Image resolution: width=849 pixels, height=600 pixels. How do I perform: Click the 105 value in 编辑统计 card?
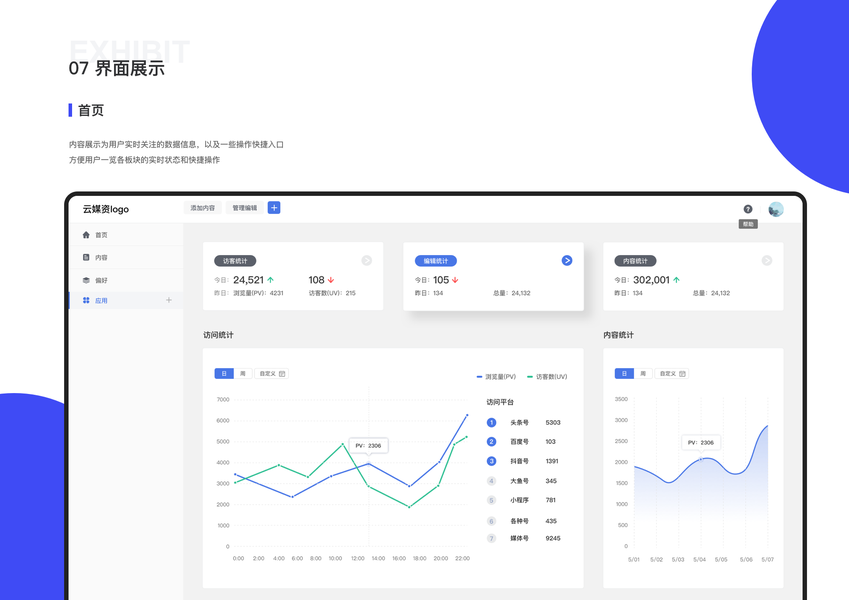tap(441, 280)
